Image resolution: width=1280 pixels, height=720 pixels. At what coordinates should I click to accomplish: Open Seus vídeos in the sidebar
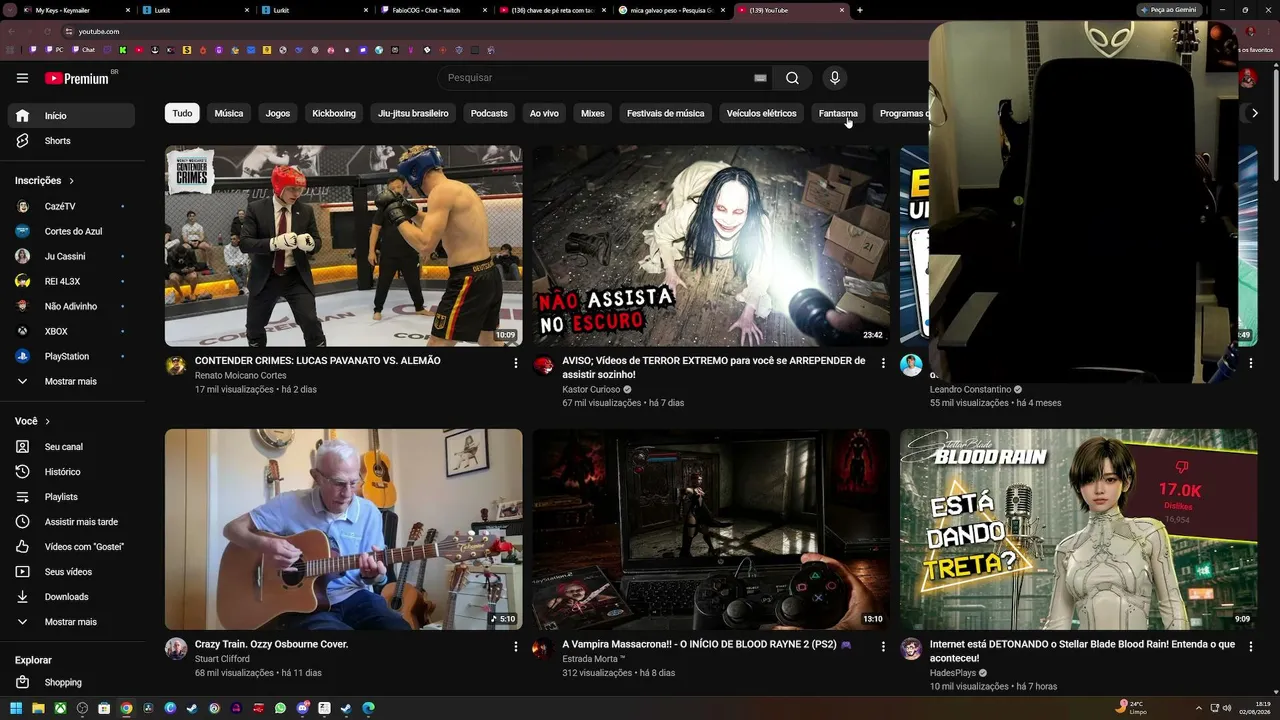(71, 572)
